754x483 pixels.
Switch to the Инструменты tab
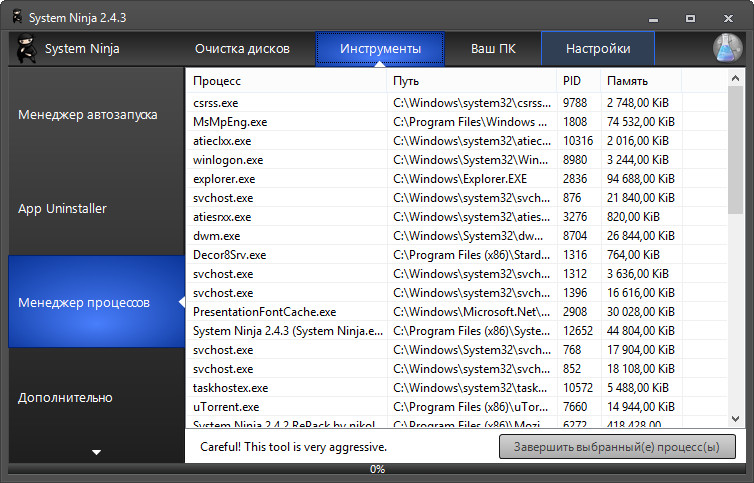380,49
